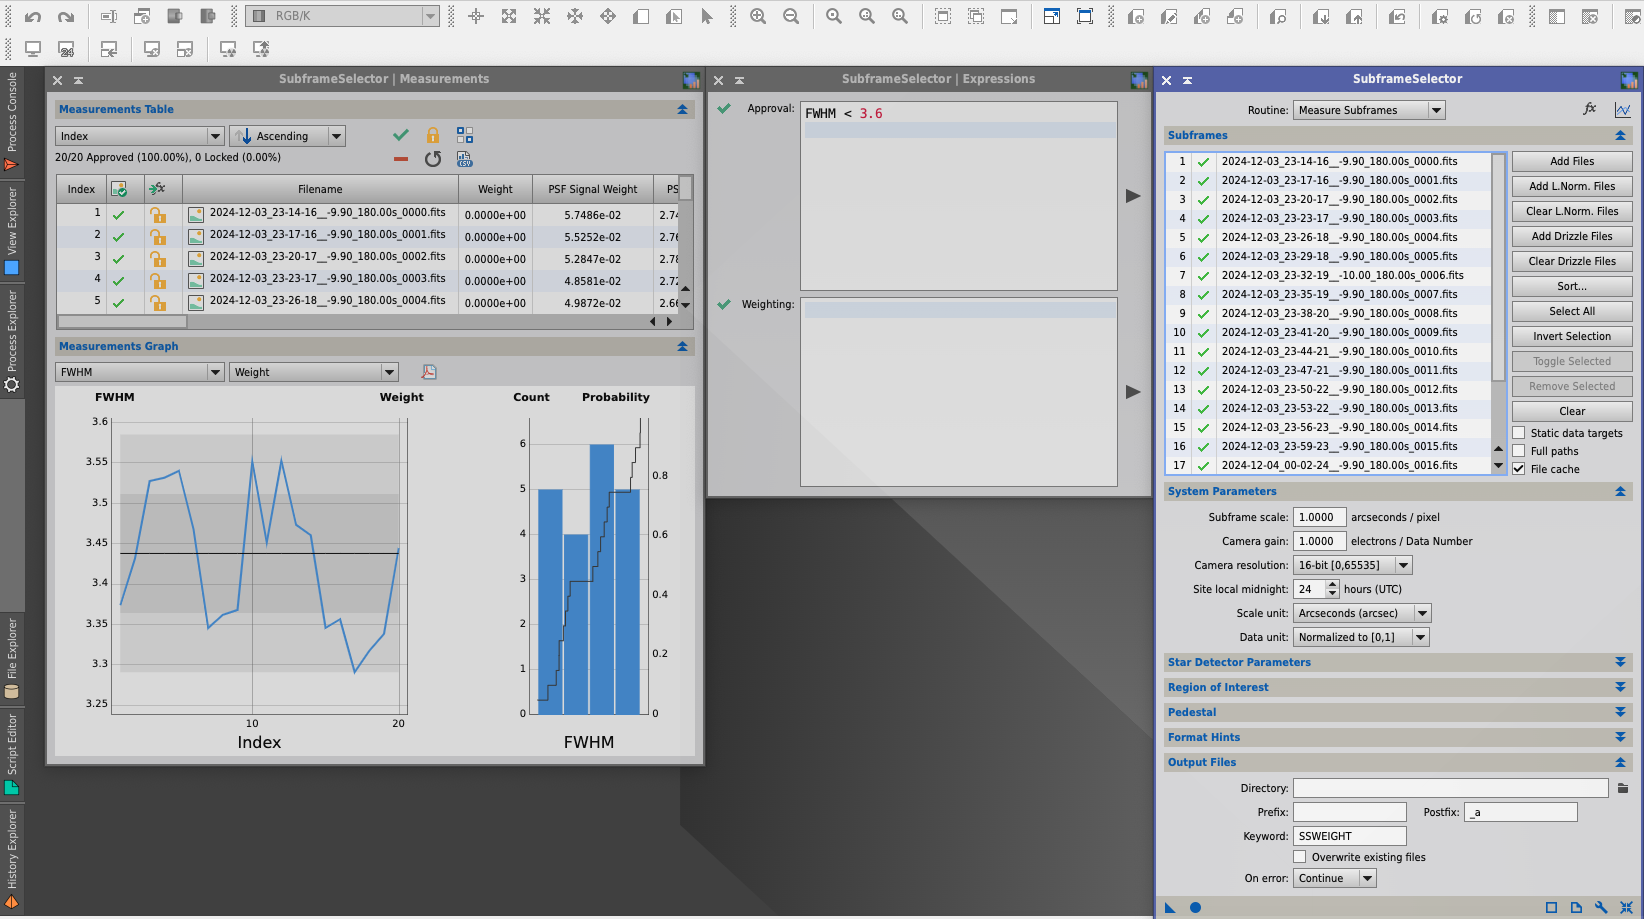Reset measurements with the circular arrow icon
The height and width of the screenshot is (919, 1644).
(x=433, y=159)
